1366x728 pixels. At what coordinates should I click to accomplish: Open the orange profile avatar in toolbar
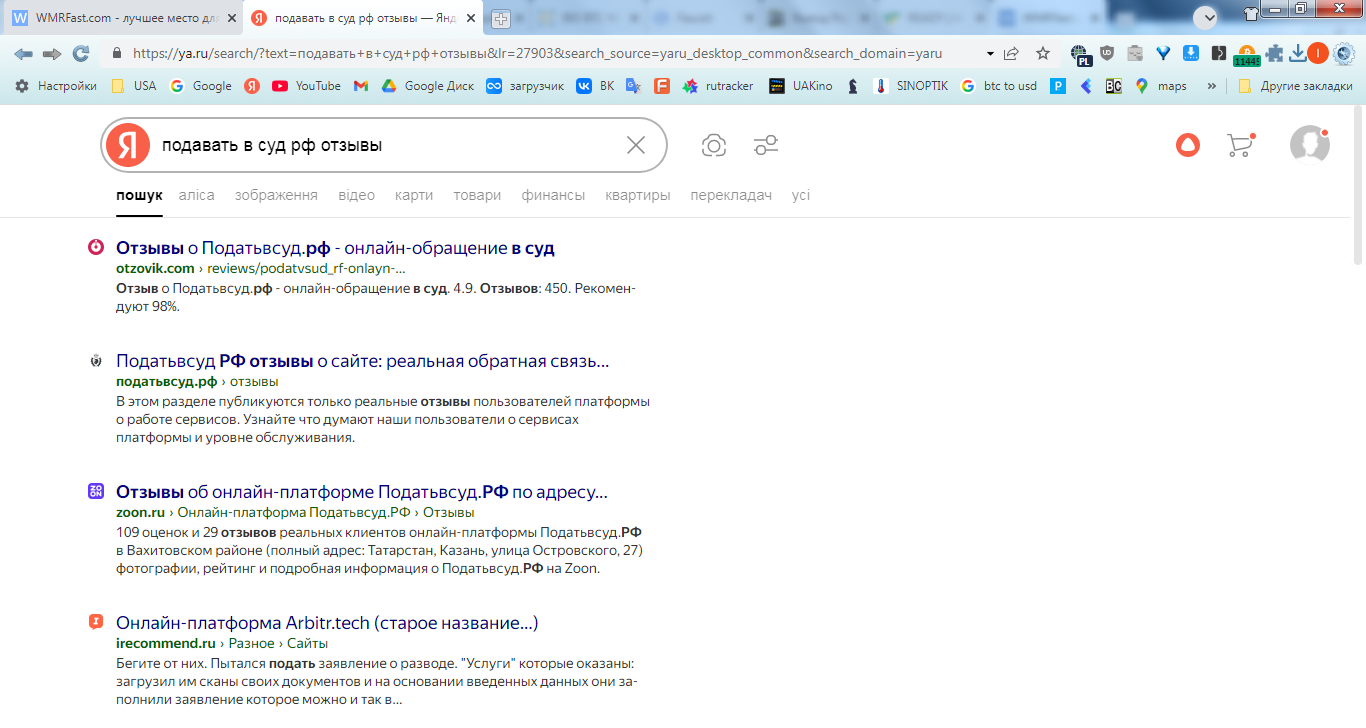[x=1318, y=53]
